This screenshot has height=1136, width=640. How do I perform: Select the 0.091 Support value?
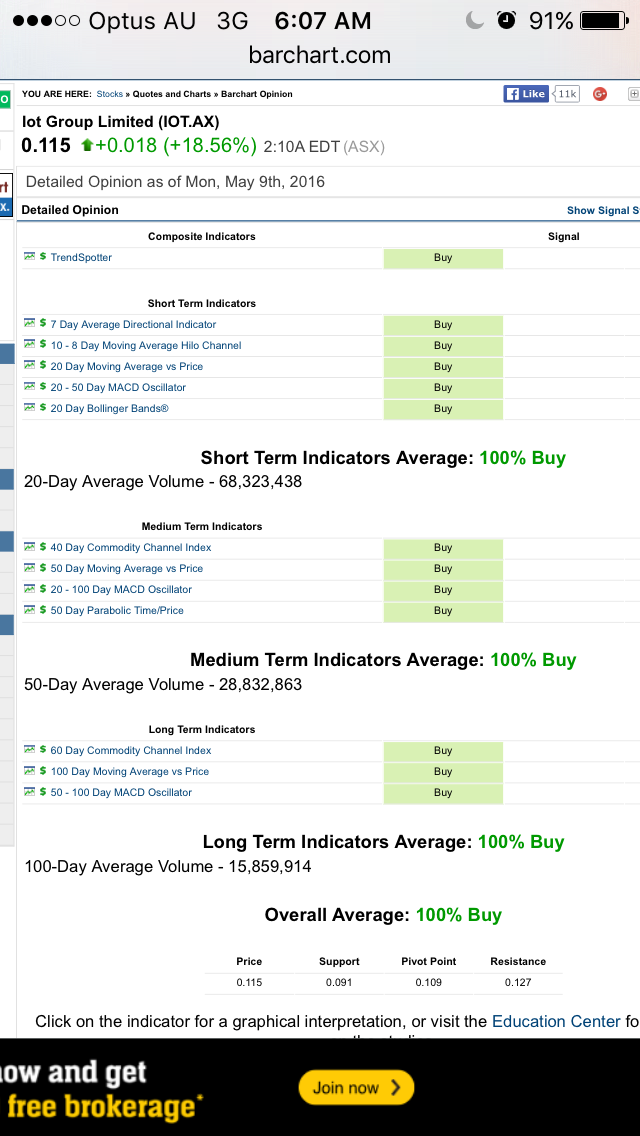(339, 982)
